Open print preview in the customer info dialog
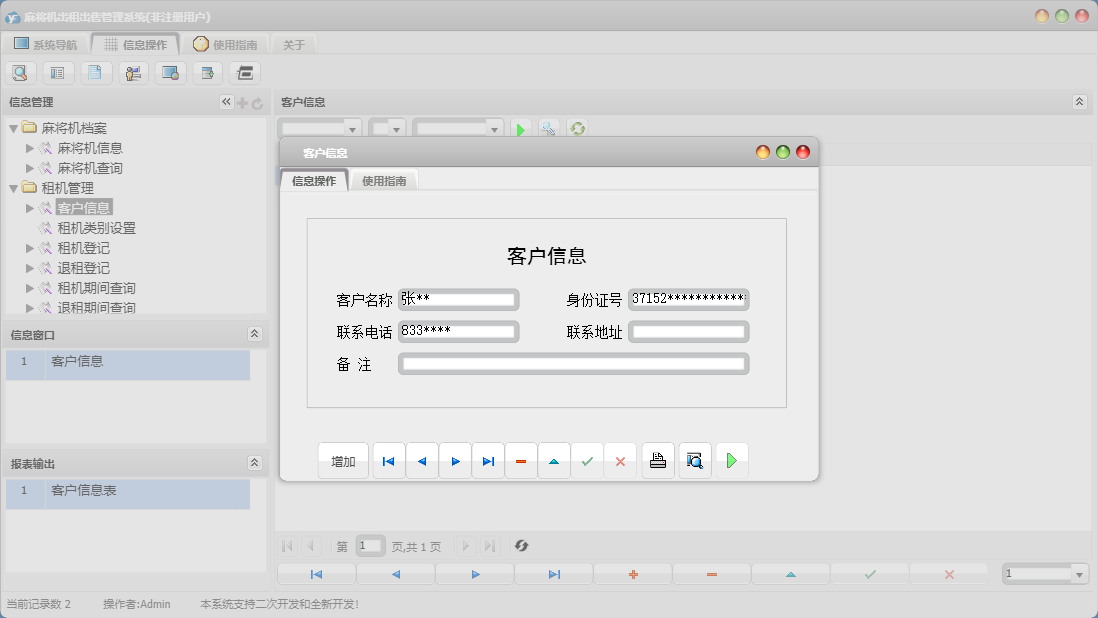The height and width of the screenshot is (618, 1098). point(695,460)
